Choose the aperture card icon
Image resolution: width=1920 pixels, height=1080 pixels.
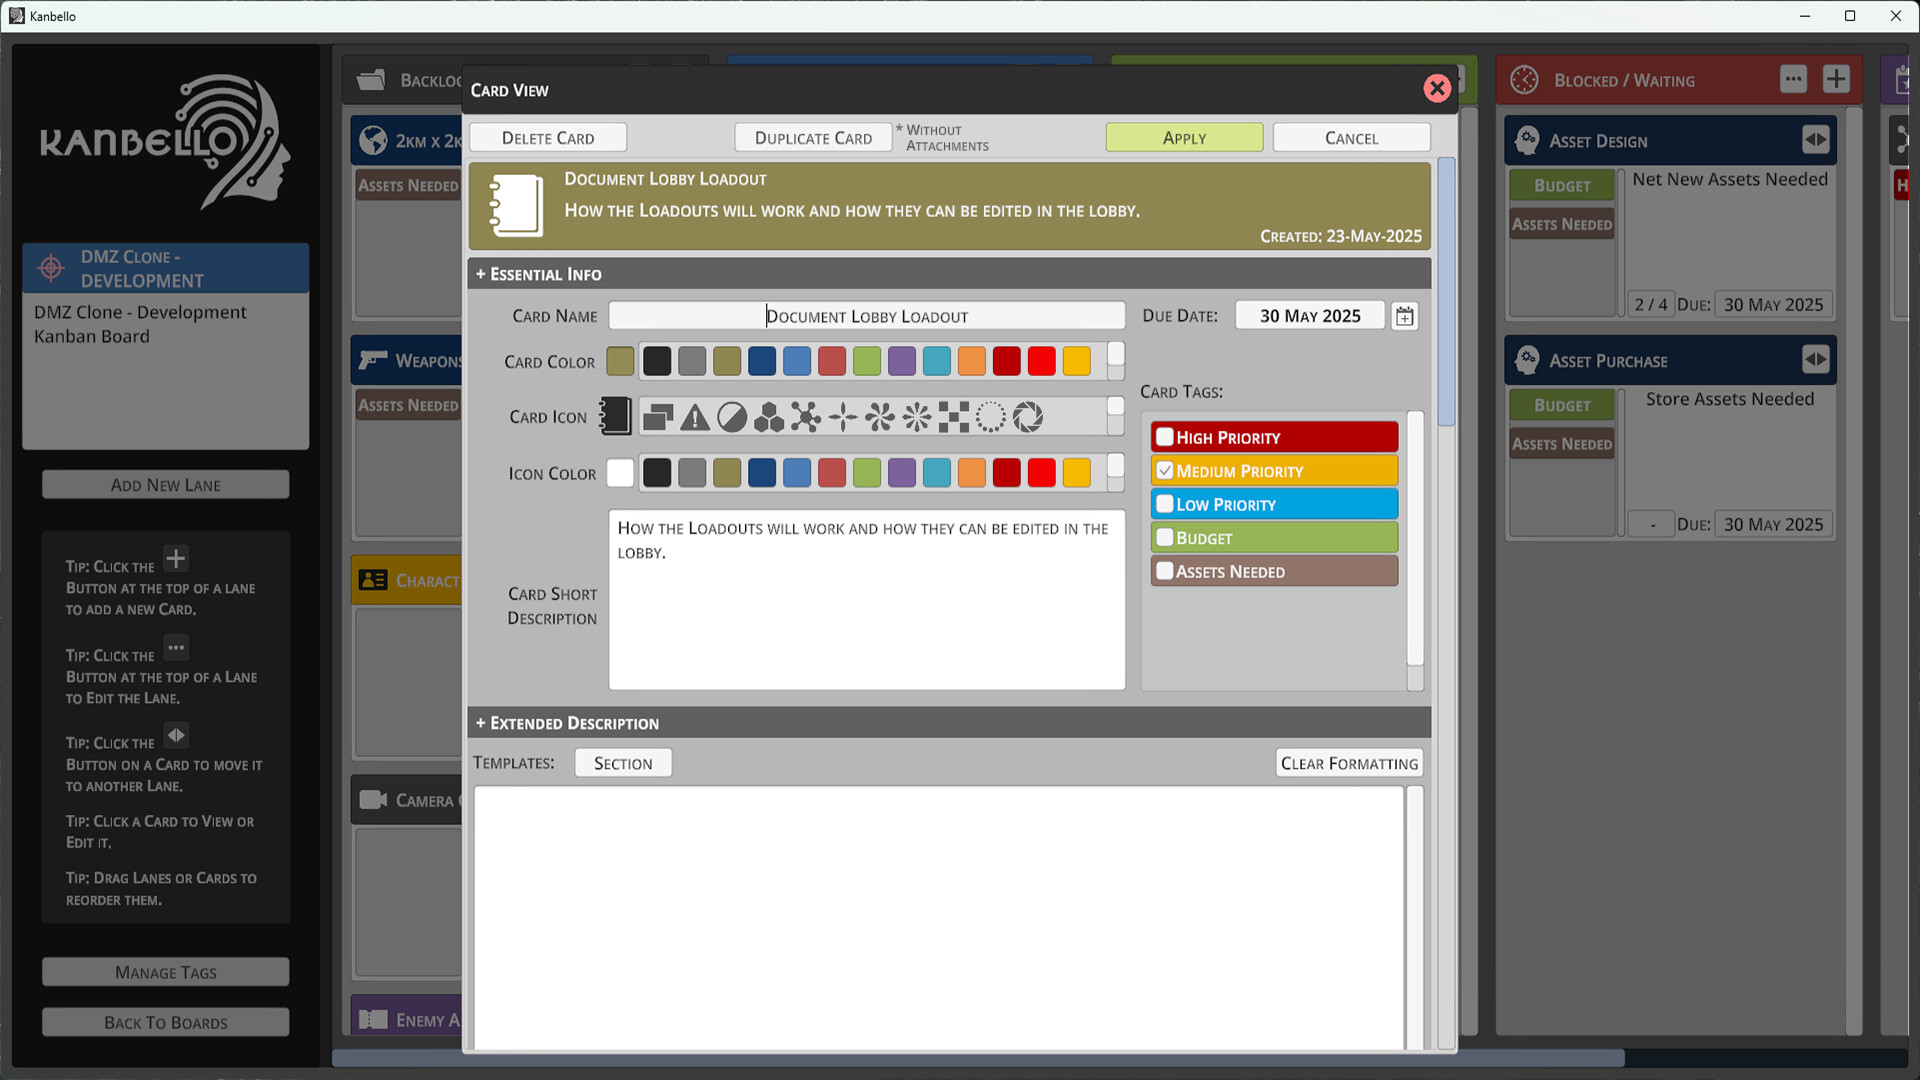pyautogui.click(x=1029, y=417)
